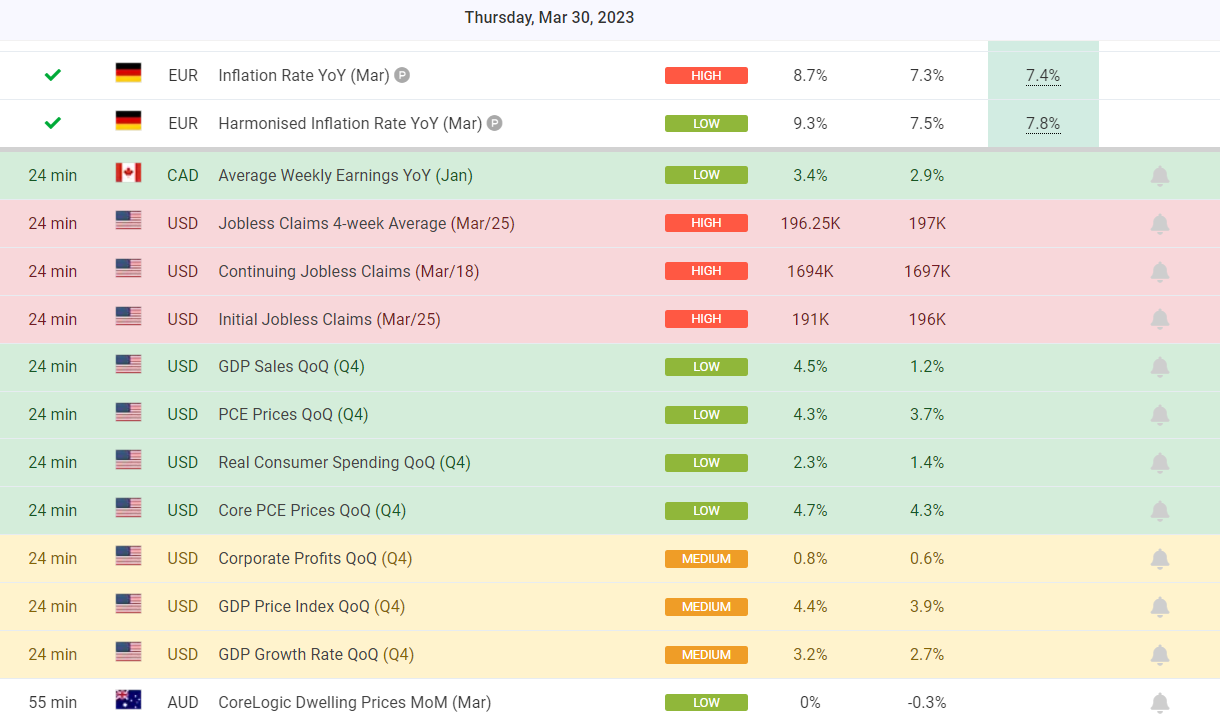Image resolution: width=1220 pixels, height=720 pixels.
Task: Toggle alert bell for Continuing Jobless Claims
Action: pyautogui.click(x=1160, y=271)
